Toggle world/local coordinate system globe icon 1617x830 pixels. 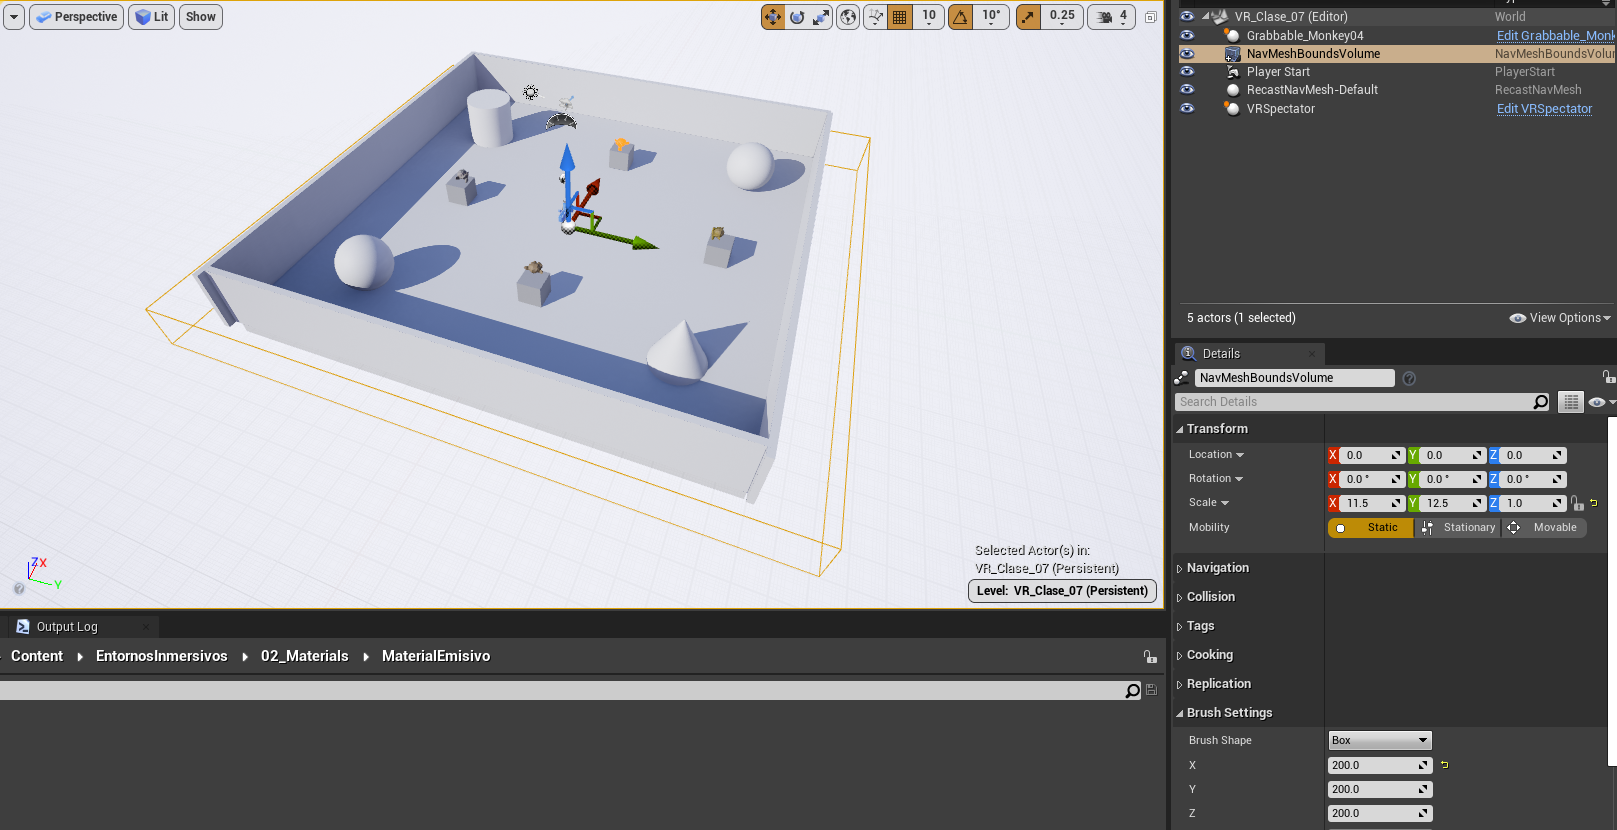click(848, 17)
